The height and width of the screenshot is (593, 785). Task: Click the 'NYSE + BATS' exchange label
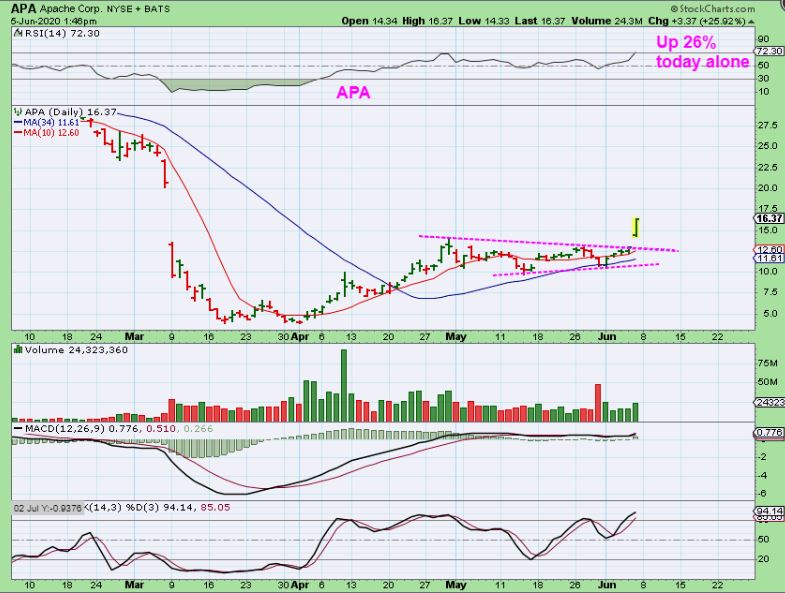(138, 9)
